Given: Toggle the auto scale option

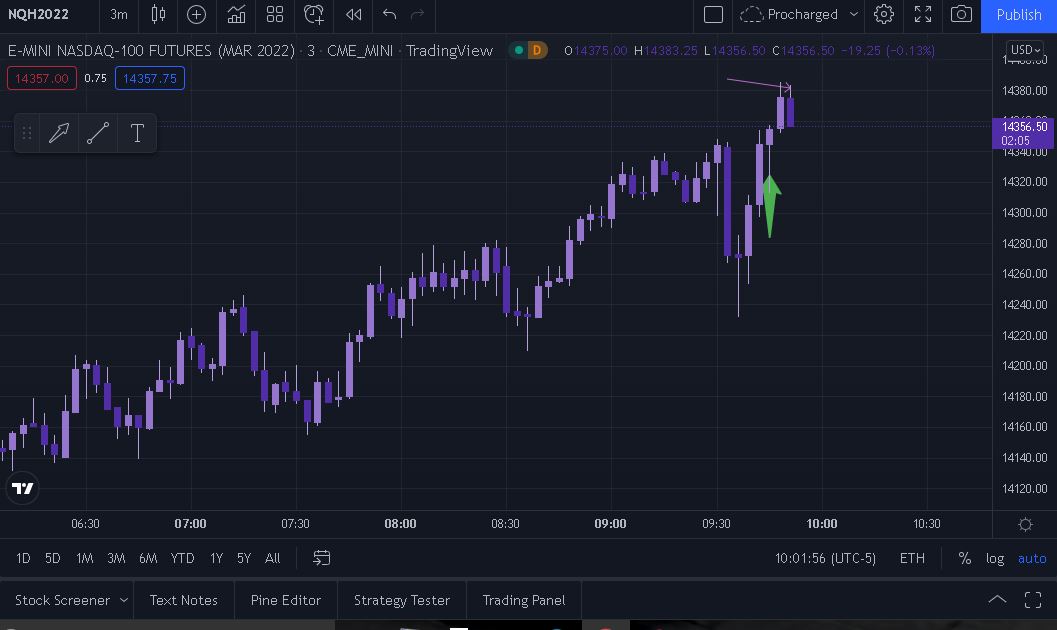Looking at the screenshot, I should (1032, 558).
